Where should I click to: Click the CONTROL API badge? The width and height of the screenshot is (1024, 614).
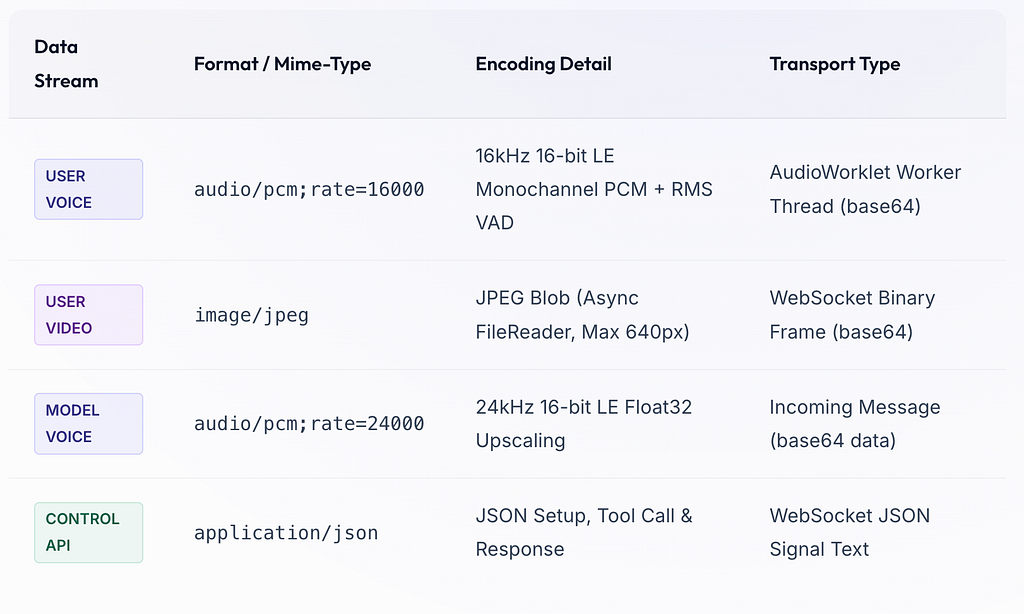(x=88, y=532)
